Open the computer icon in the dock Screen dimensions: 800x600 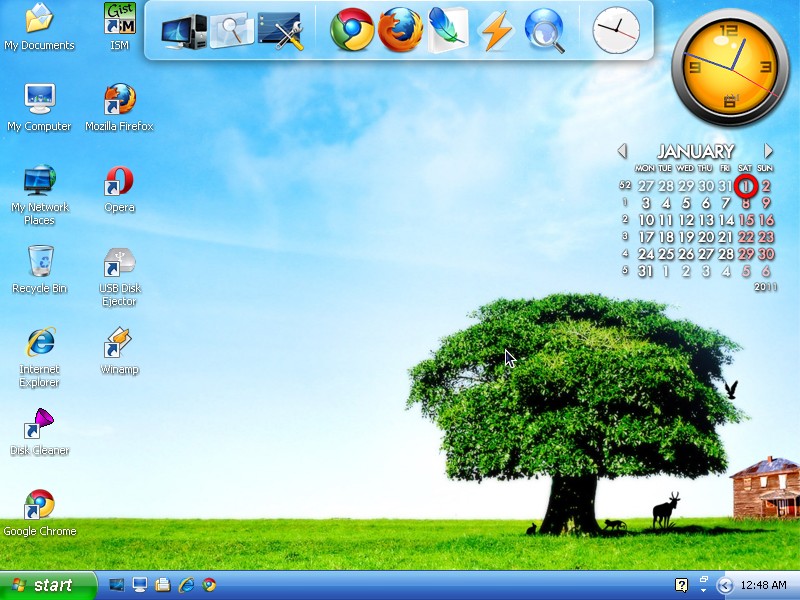pos(184,32)
